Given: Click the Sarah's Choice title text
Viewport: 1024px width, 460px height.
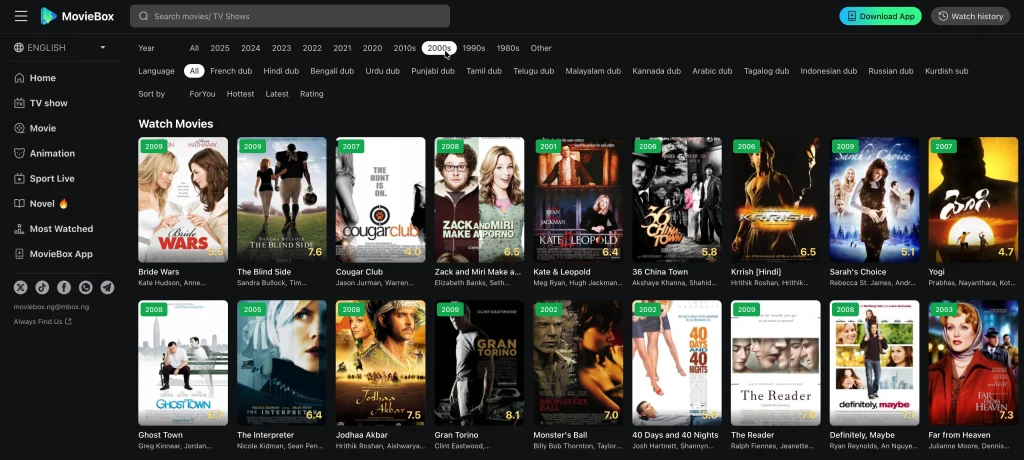Looking at the screenshot, I should [x=858, y=272].
